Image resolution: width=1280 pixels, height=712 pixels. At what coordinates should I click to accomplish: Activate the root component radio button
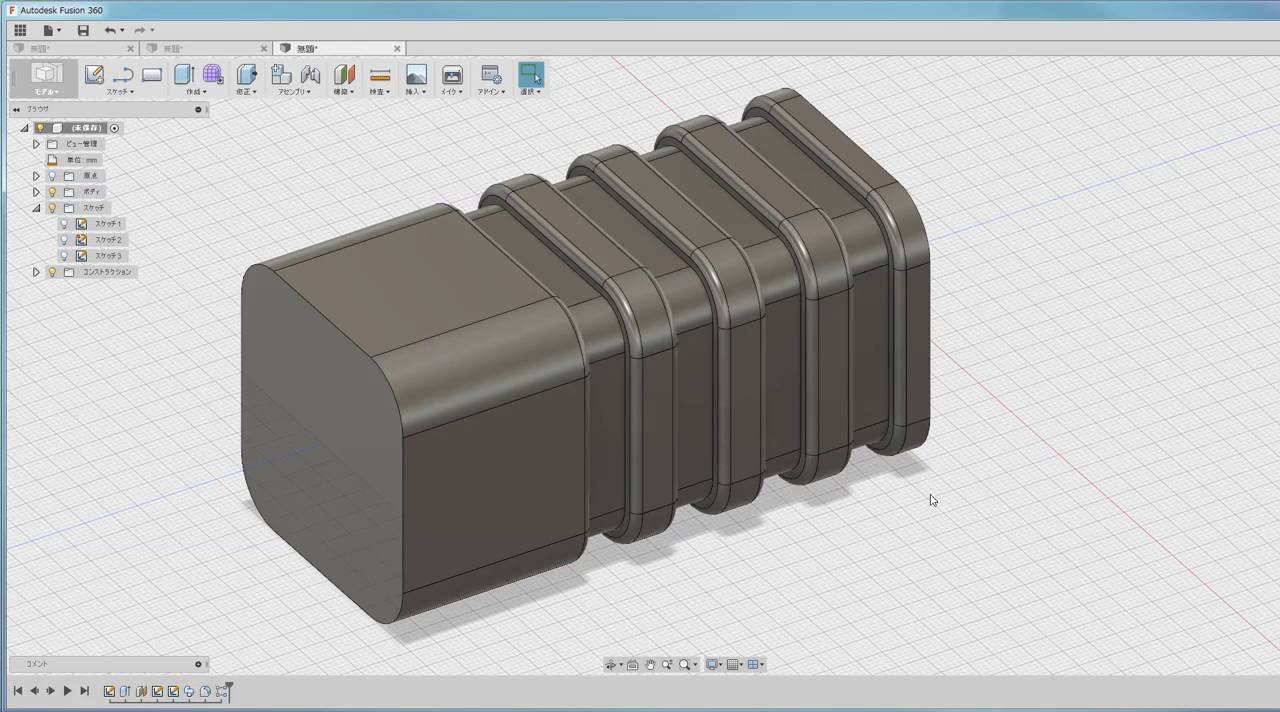(114, 128)
